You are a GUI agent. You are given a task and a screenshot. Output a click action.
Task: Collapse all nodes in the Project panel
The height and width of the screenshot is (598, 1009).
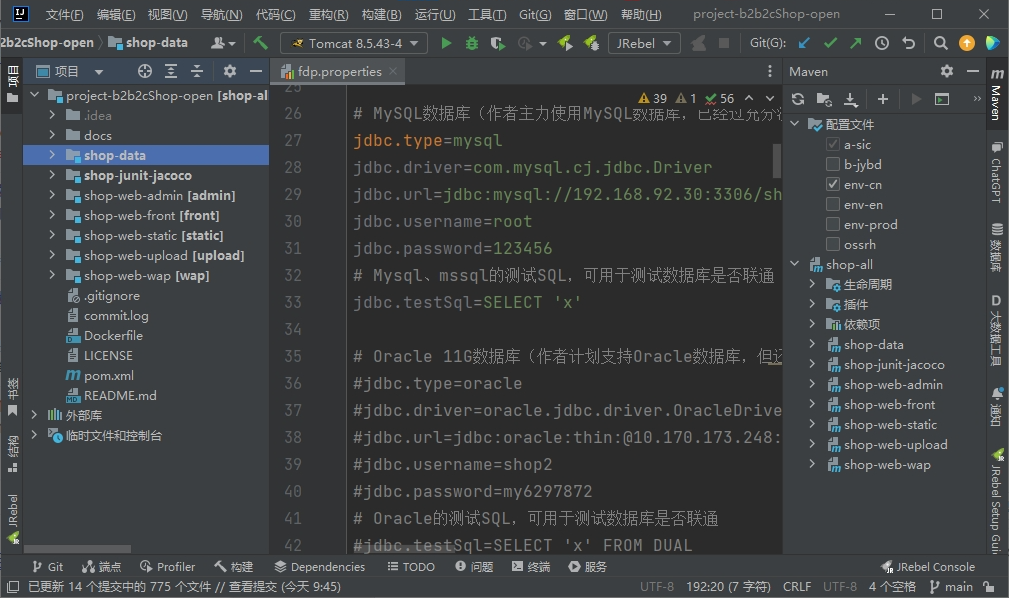click(197, 71)
